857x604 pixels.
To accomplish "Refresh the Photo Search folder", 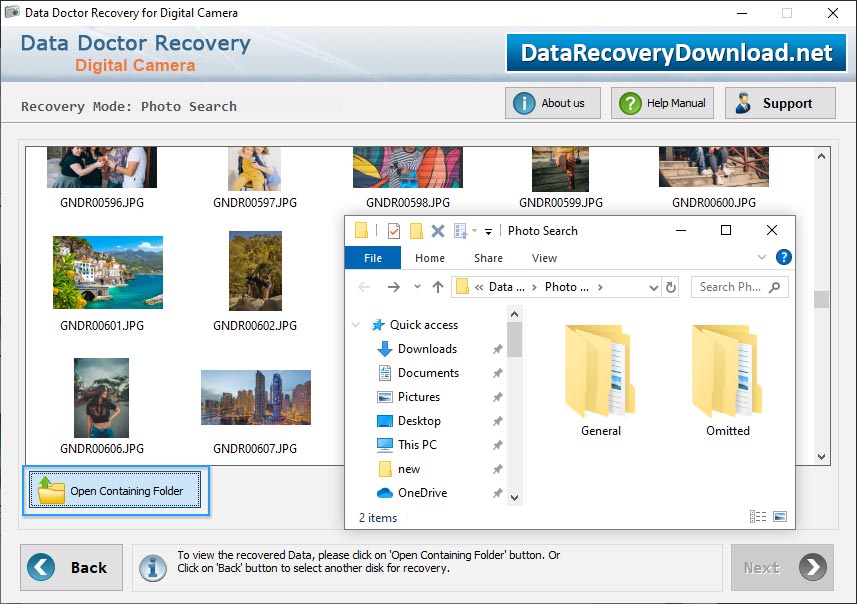I will (x=671, y=287).
